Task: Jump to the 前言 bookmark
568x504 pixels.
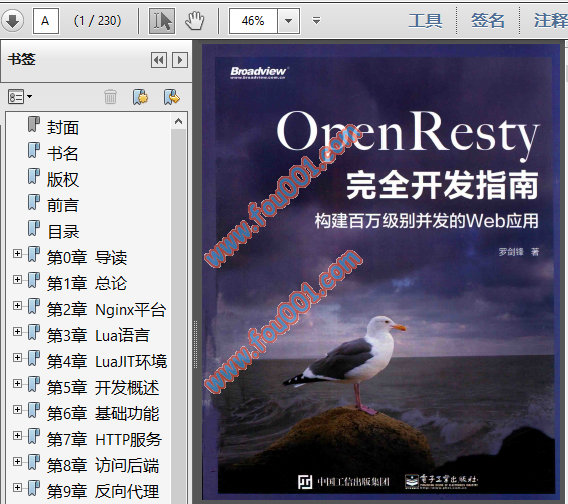Action: point(63,205)
